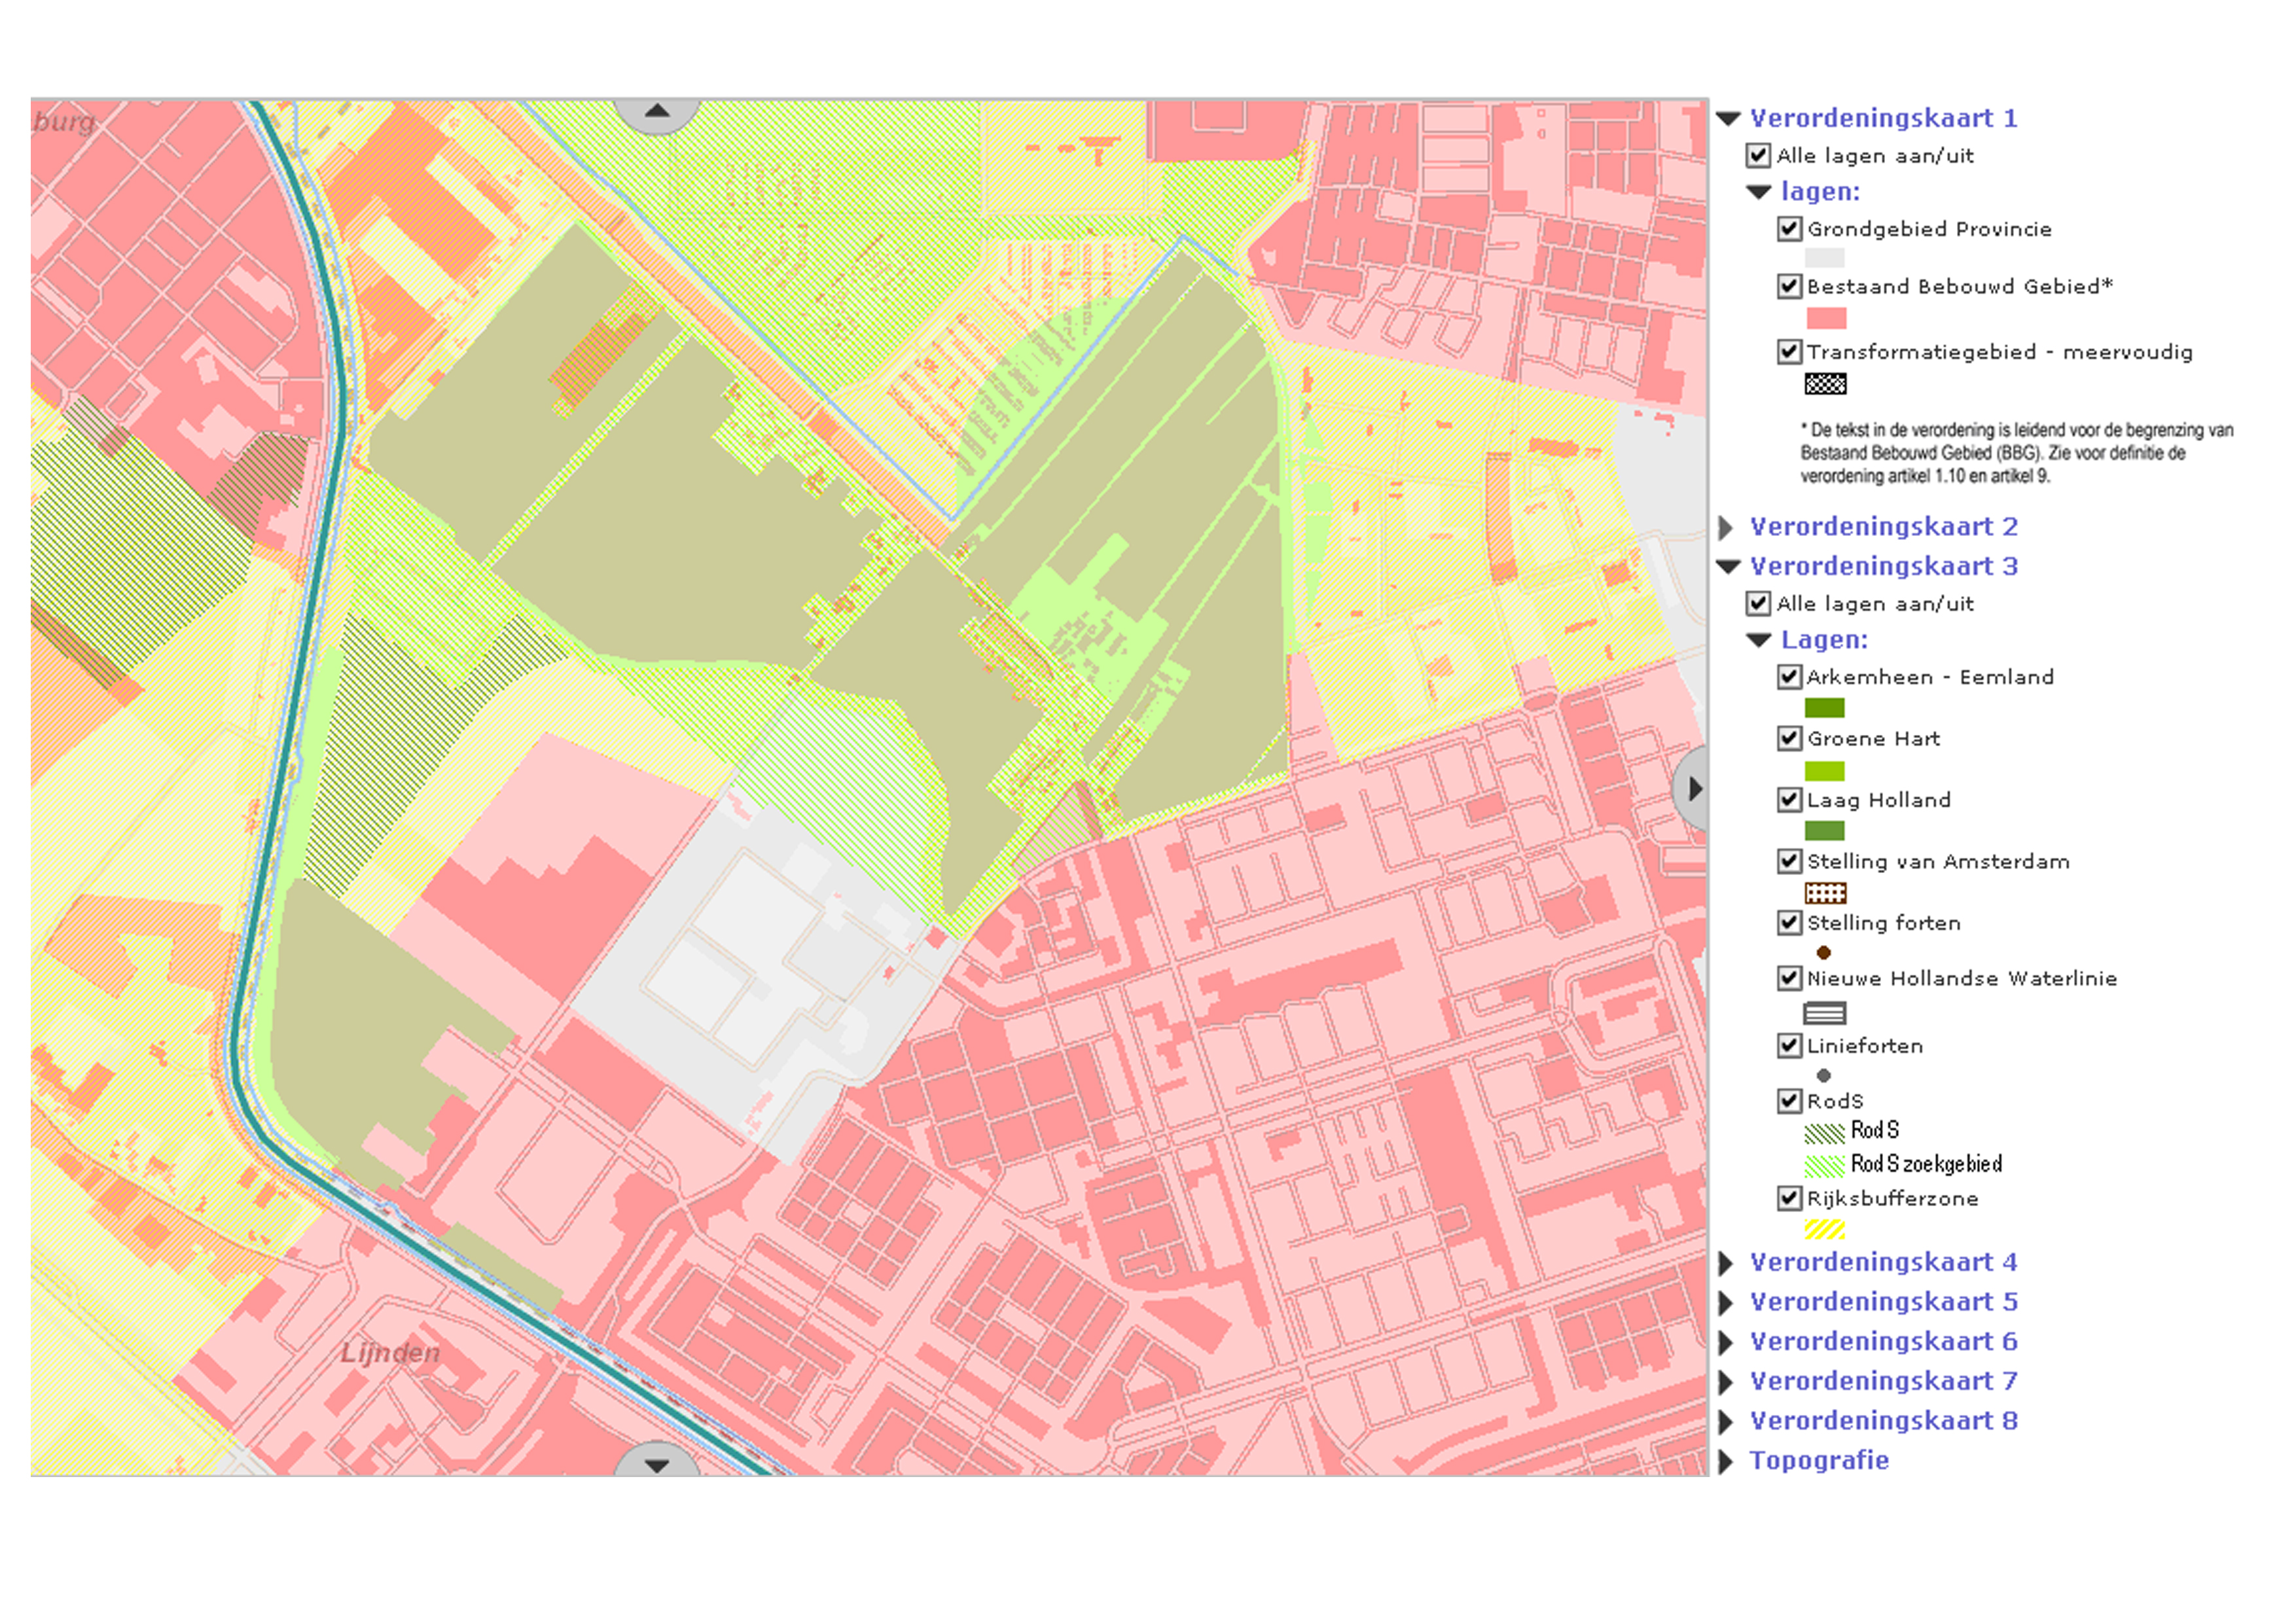The height and width of the screenshot is (1623, 2296).
Task: Click the BBG footnote text about 'artikel 1.10'
Action: [2017, 454]
